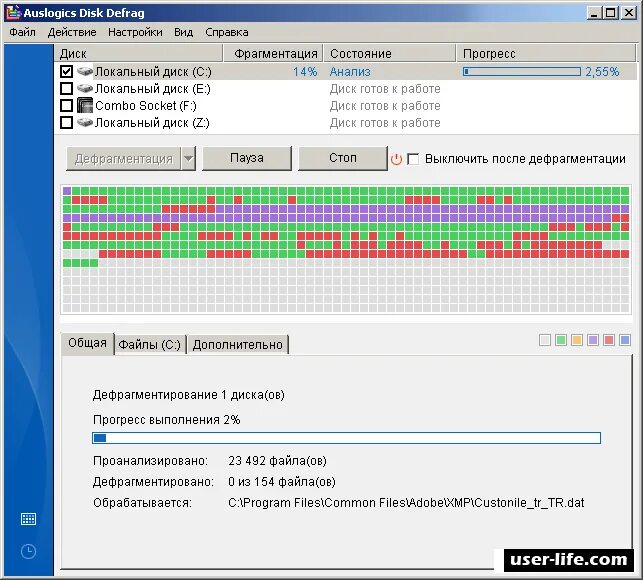Image resolution: width=643 pixels, height=580 pixels.
Task: Click the Стоп button
Action: click(x=343, y=158)
